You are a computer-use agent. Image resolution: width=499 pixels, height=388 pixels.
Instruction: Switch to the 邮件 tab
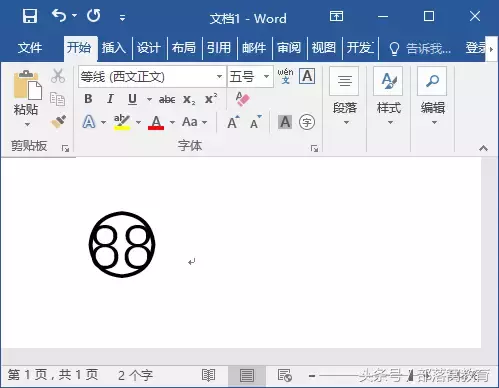(254, 48)
